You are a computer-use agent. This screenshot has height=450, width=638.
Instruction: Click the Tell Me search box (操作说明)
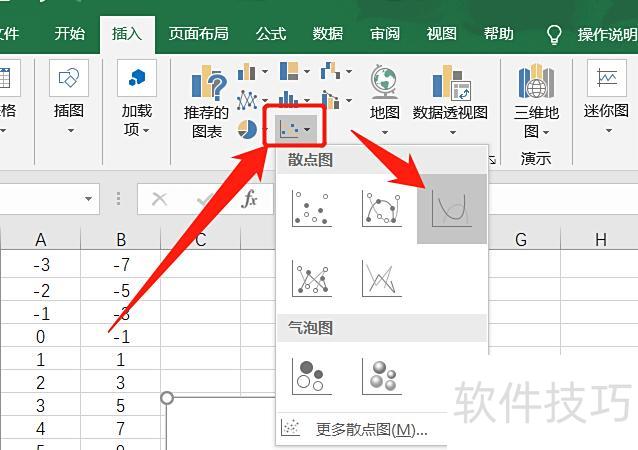607,34
